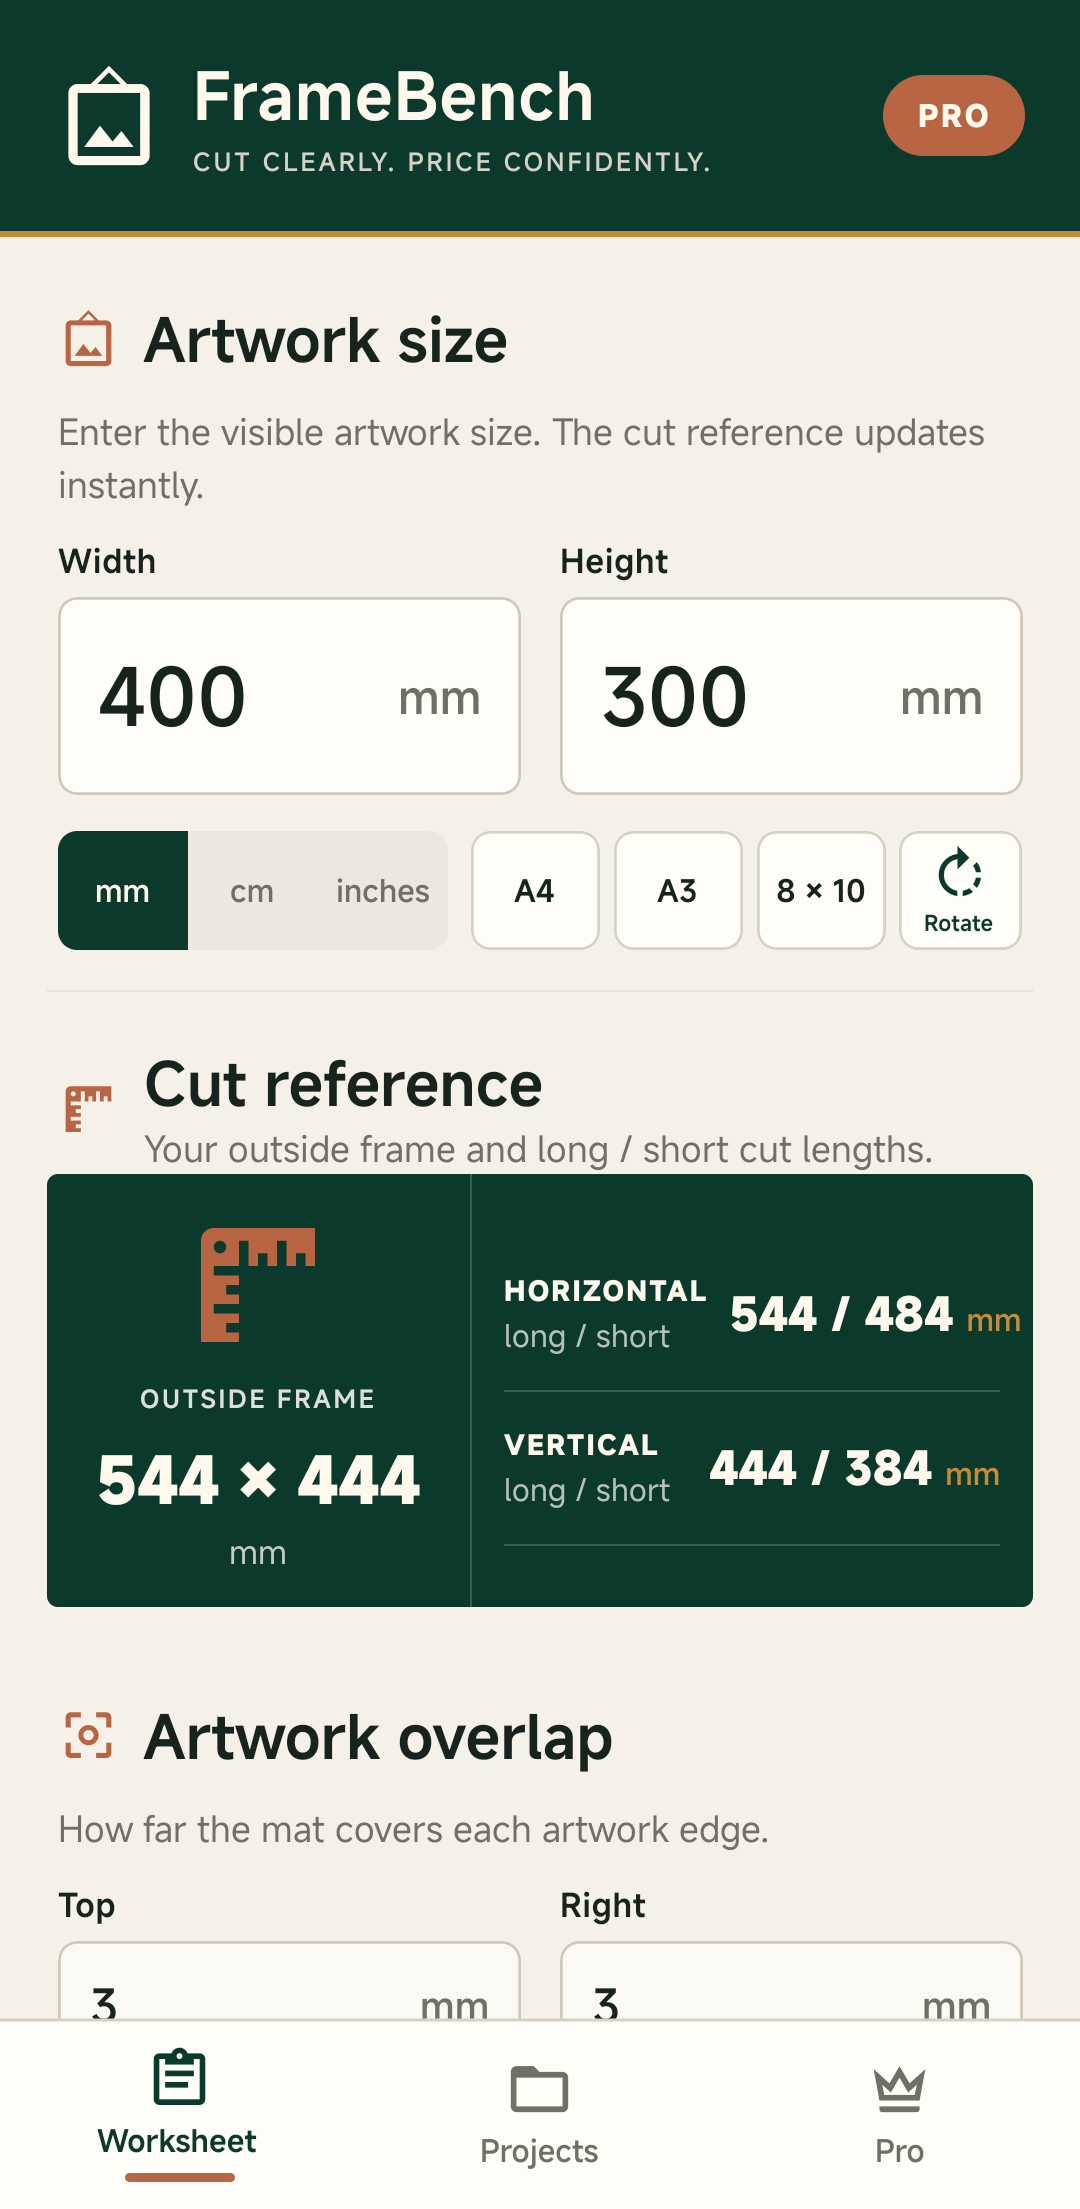Select the 544 × 444 outside frame value
Screen dimensions: 1080x2209
click(258, 1480)
